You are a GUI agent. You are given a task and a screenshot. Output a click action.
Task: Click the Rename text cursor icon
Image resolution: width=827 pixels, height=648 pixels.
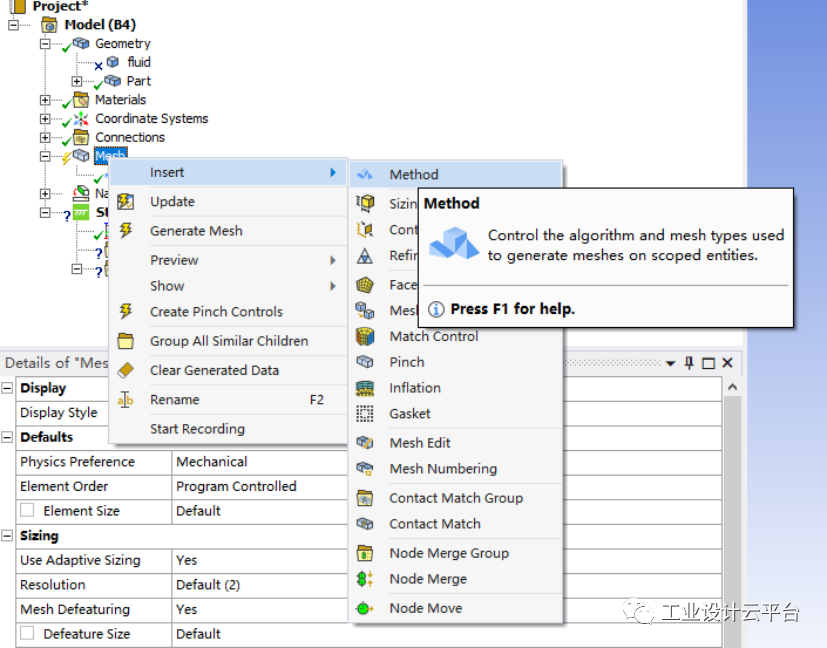pyautogui.click(x=126, y=400)
